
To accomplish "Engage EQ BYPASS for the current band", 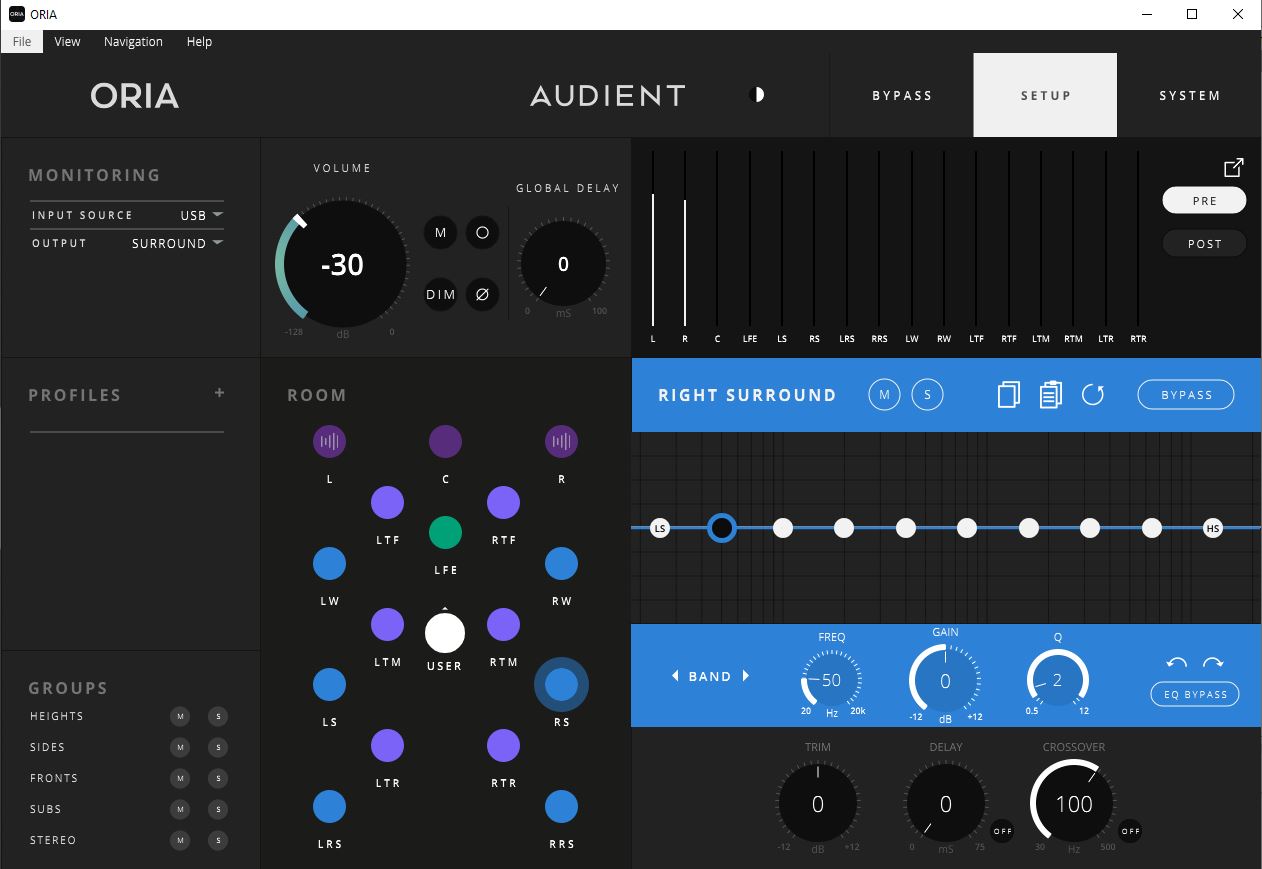I will [x=1194, y=693].
